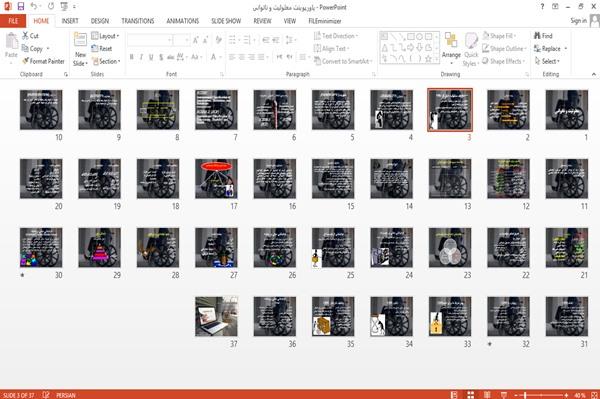Image resolution: width=600 pixels, height=399 pixels.
Task: Toggle Align Right paragraph option
Action: pyautogui.click(x=251, y=57)
